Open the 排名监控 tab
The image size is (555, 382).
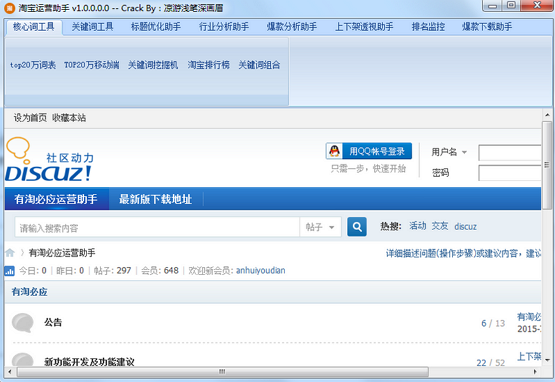pos(428,27)
